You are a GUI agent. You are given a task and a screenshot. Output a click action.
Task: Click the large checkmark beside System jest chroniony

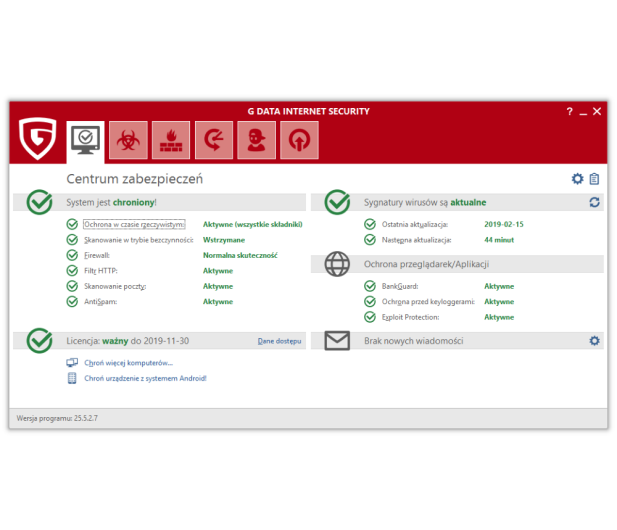[39, 202]
